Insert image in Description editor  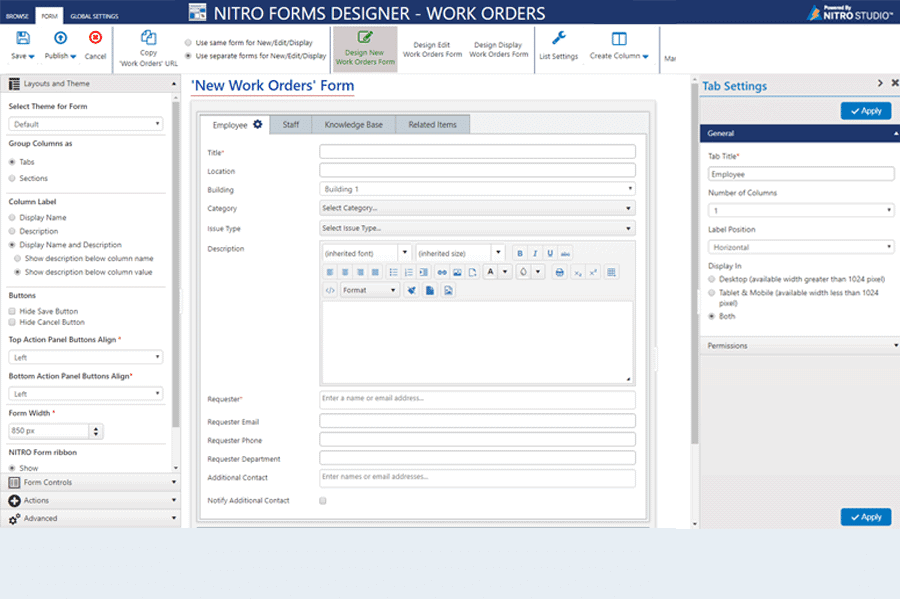coord(457,272)
